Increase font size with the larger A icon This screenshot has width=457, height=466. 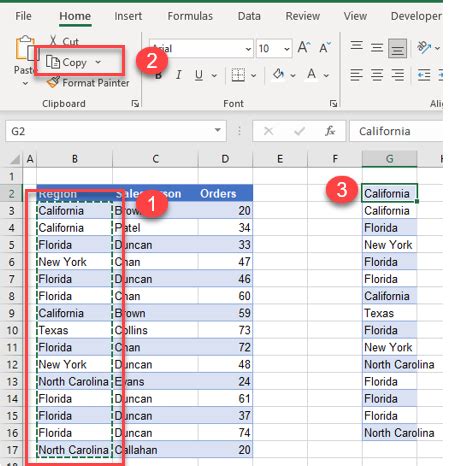(x=304, y=47)
